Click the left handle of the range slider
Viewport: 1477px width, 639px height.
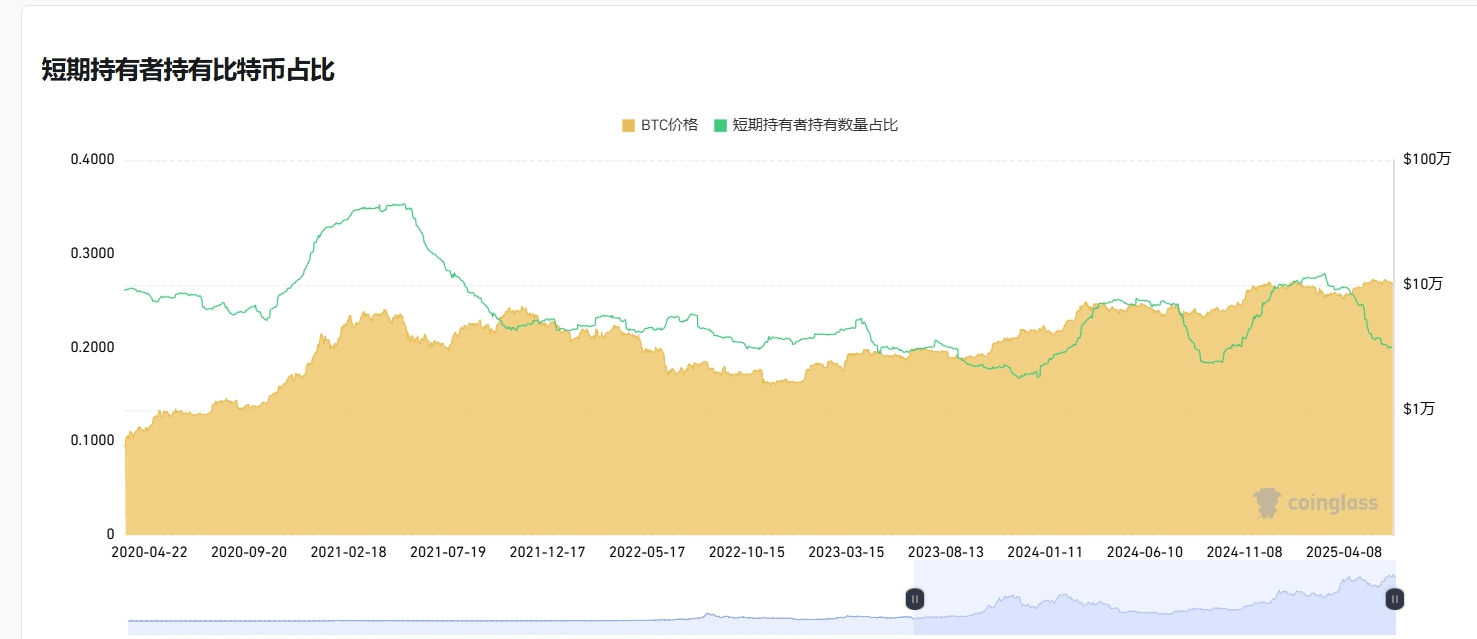click(x=914, y=599)
